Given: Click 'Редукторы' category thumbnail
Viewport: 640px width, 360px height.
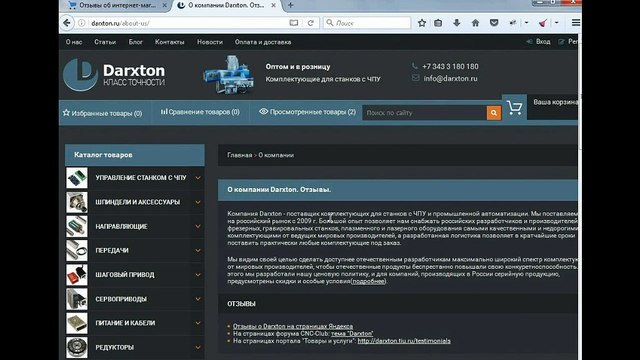Looking at the screenshot, I should 77,347.
